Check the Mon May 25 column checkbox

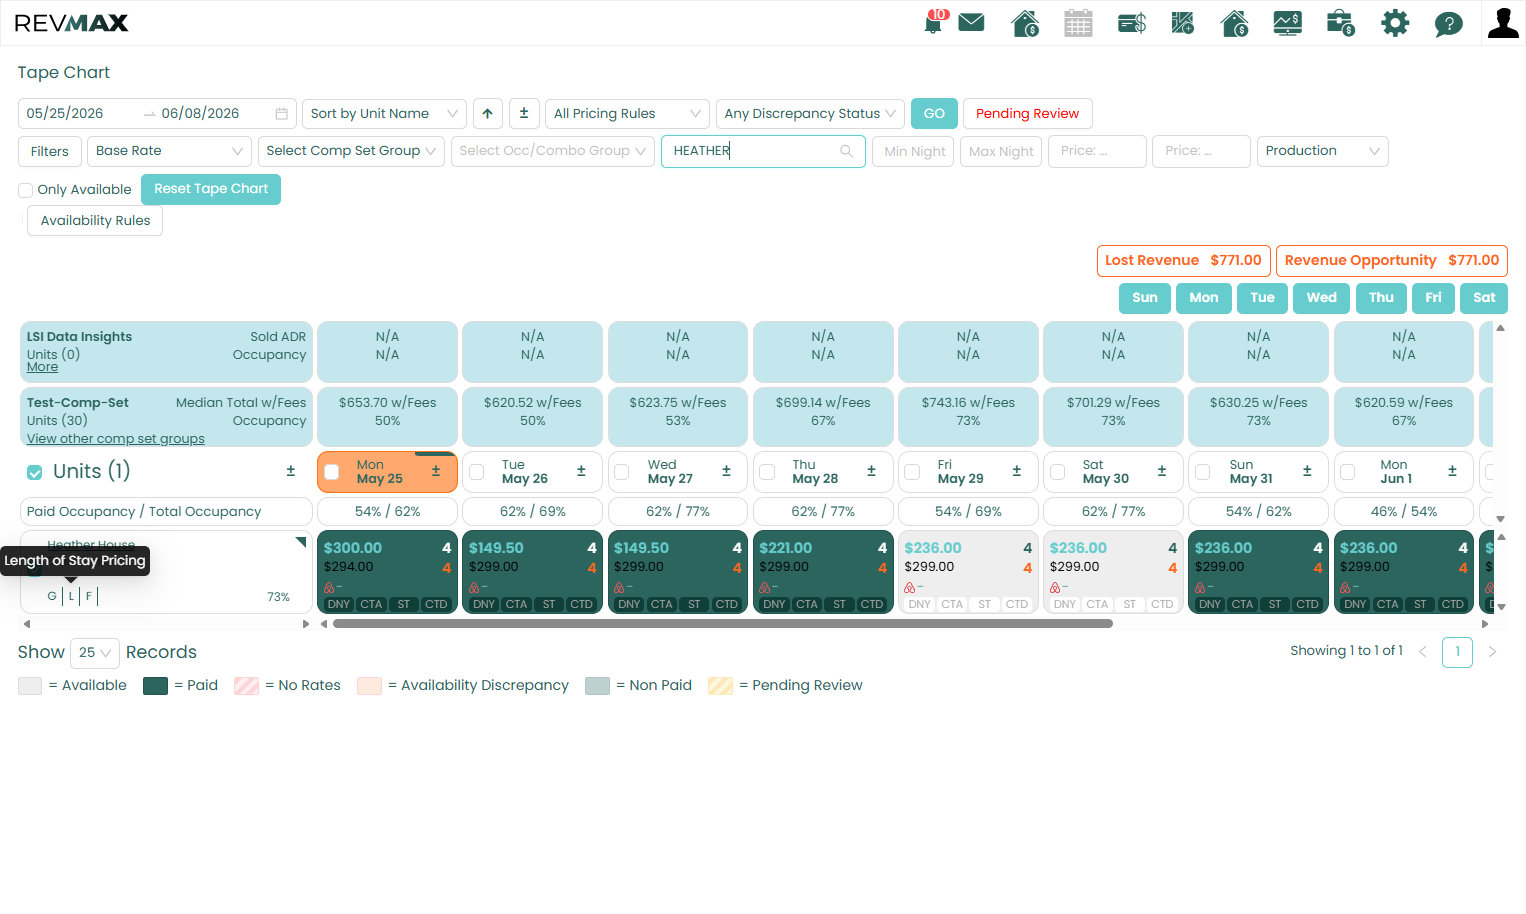tap(332, 472)
